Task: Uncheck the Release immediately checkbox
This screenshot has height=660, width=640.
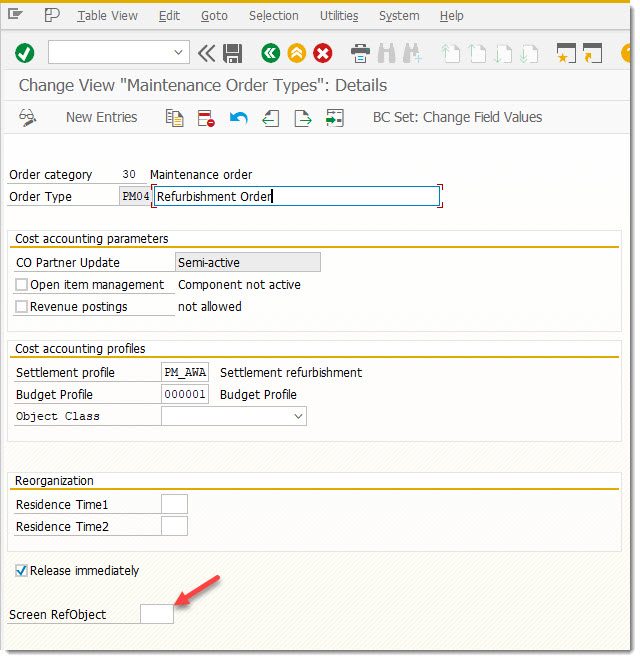Action: (x=22, y=571)
